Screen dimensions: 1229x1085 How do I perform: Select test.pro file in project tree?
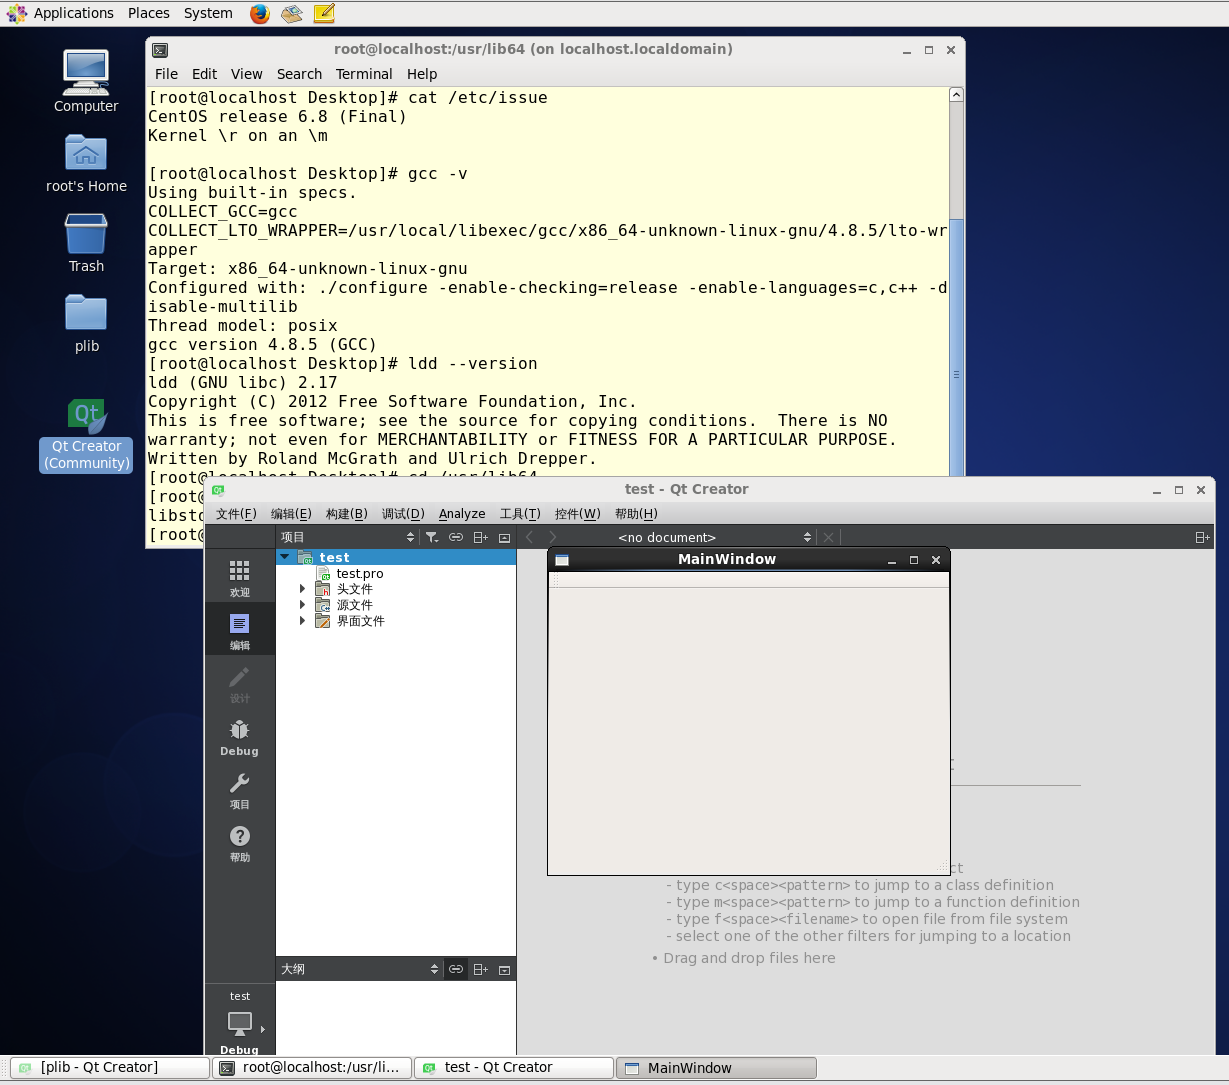(360, 573)
